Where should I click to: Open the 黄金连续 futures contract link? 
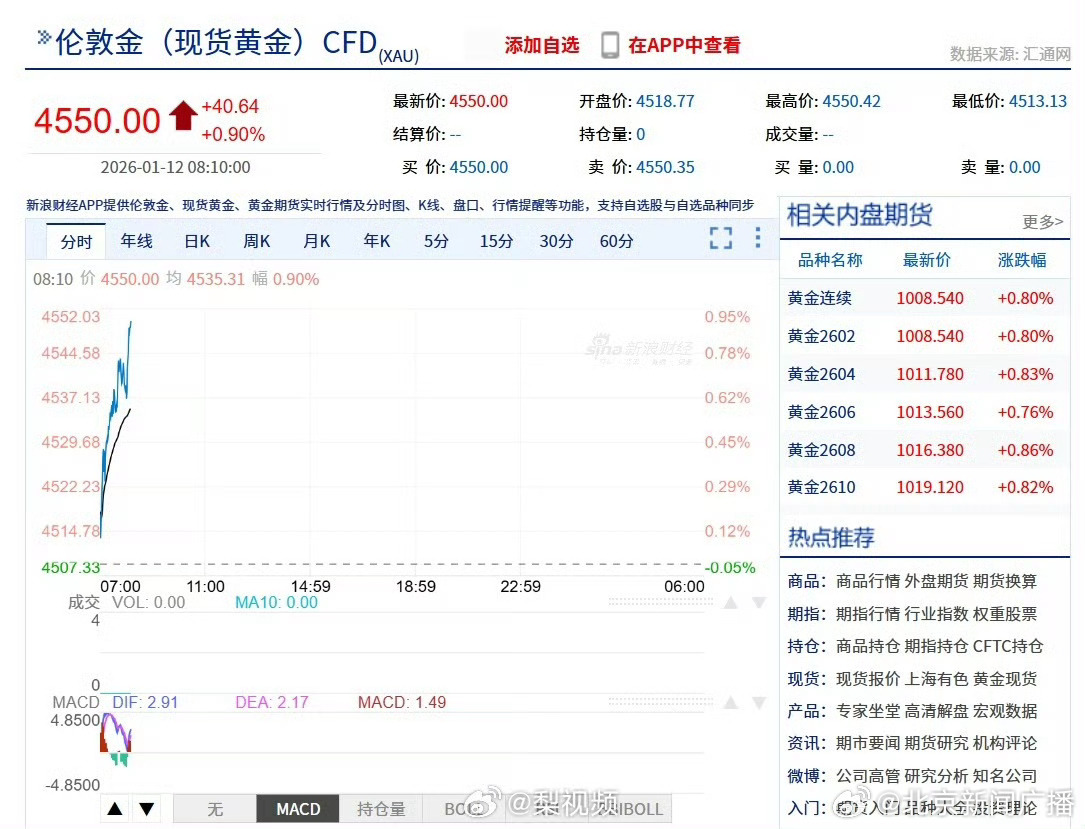coord(822,298)
